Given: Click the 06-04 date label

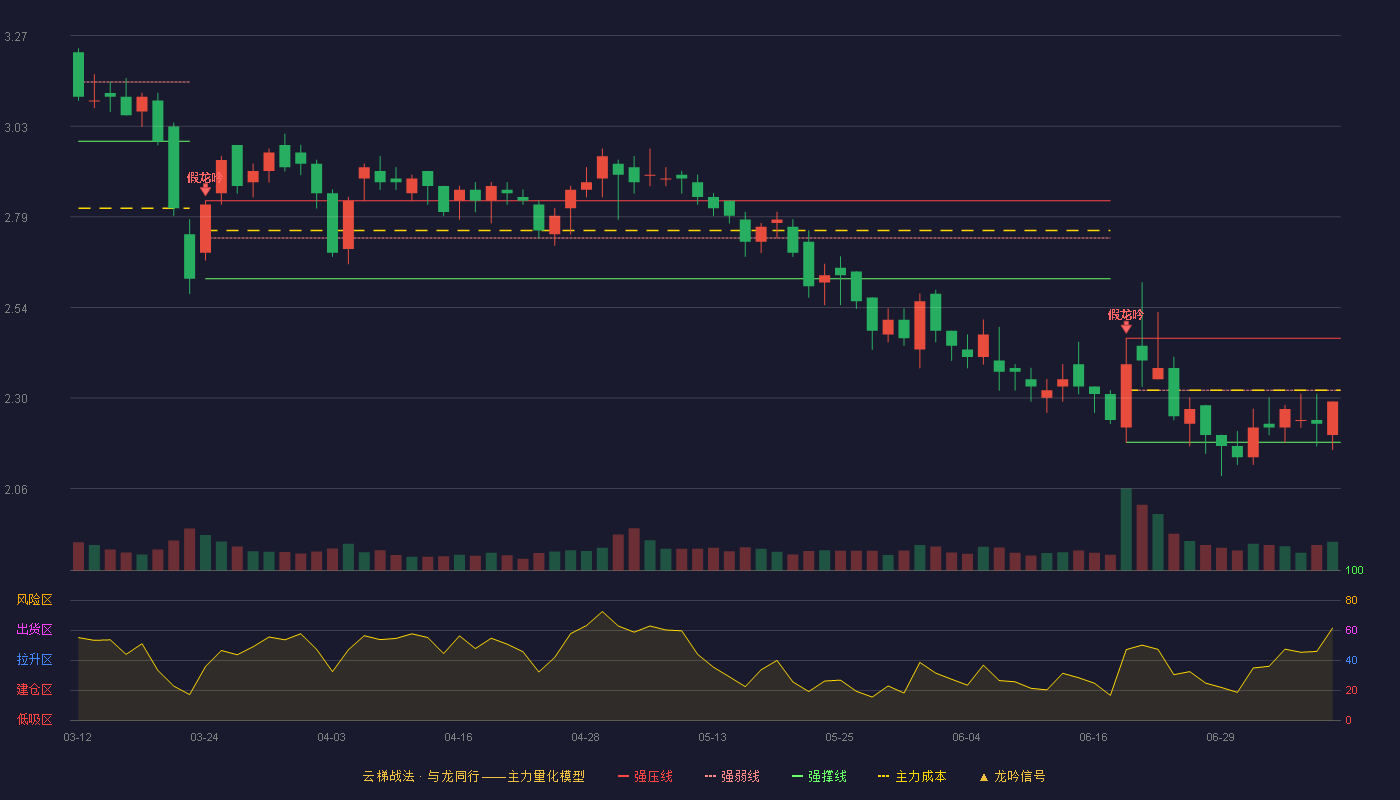Looking at the screenshot, I should point(966,737).
